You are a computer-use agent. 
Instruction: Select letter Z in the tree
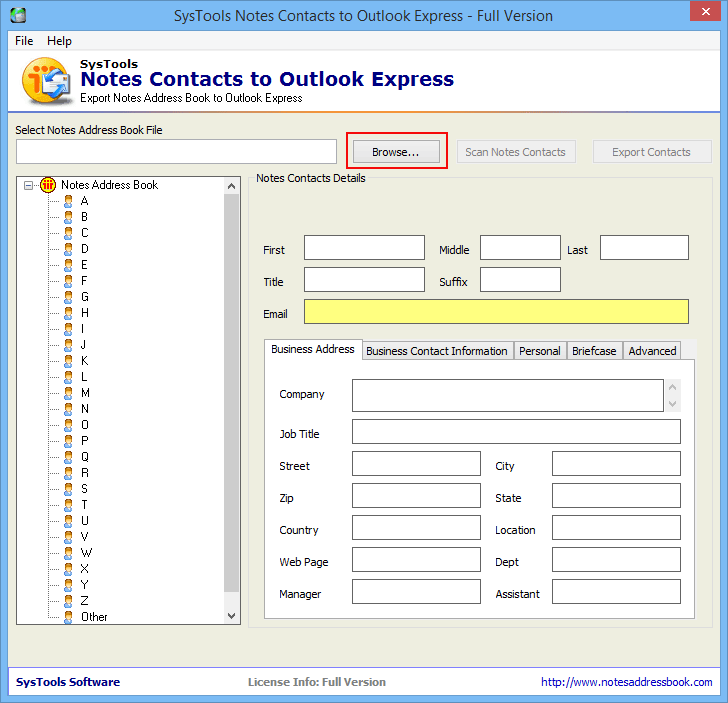(x=84, y=601)
